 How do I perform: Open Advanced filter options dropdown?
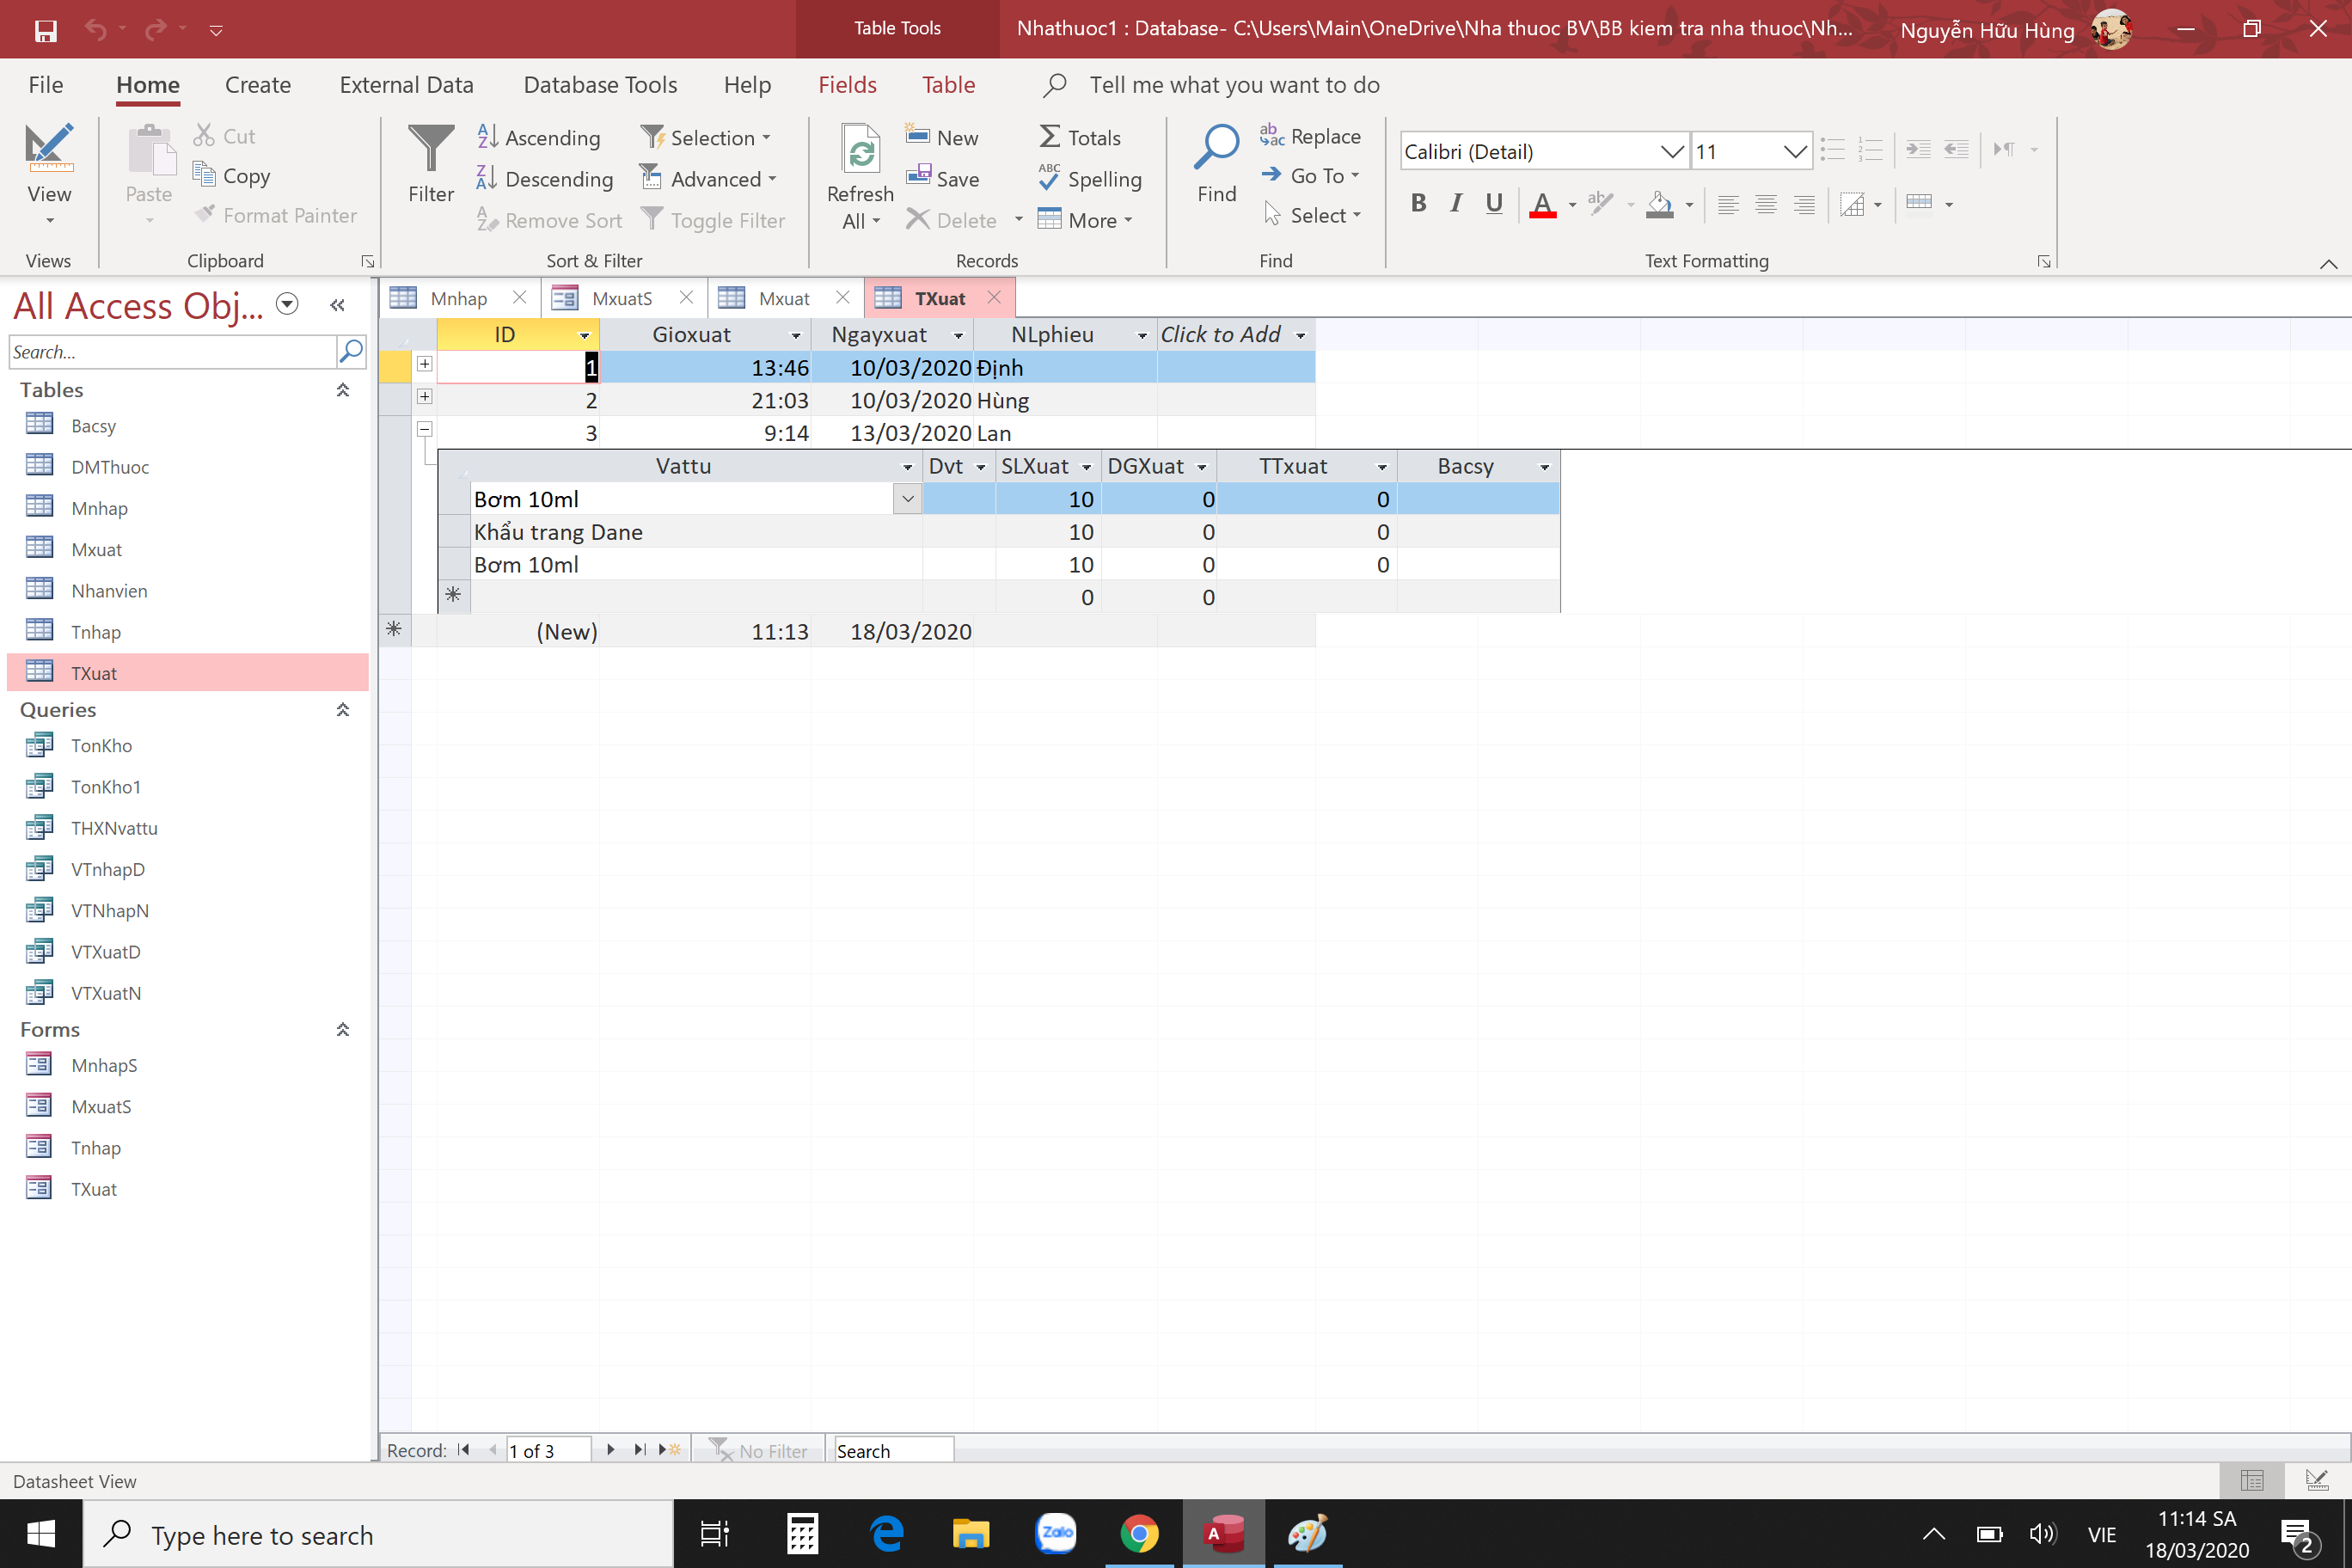click(x=709, y=179)
